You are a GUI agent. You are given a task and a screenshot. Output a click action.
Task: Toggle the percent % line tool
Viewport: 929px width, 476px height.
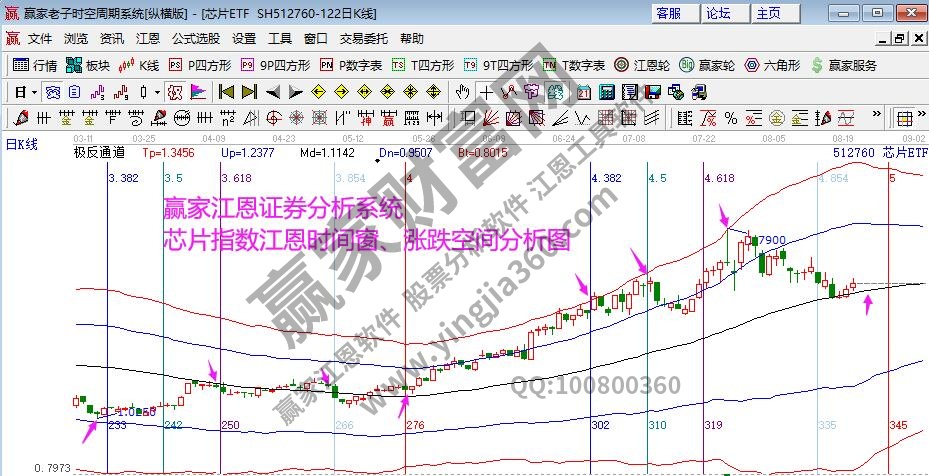coord(729,118)
